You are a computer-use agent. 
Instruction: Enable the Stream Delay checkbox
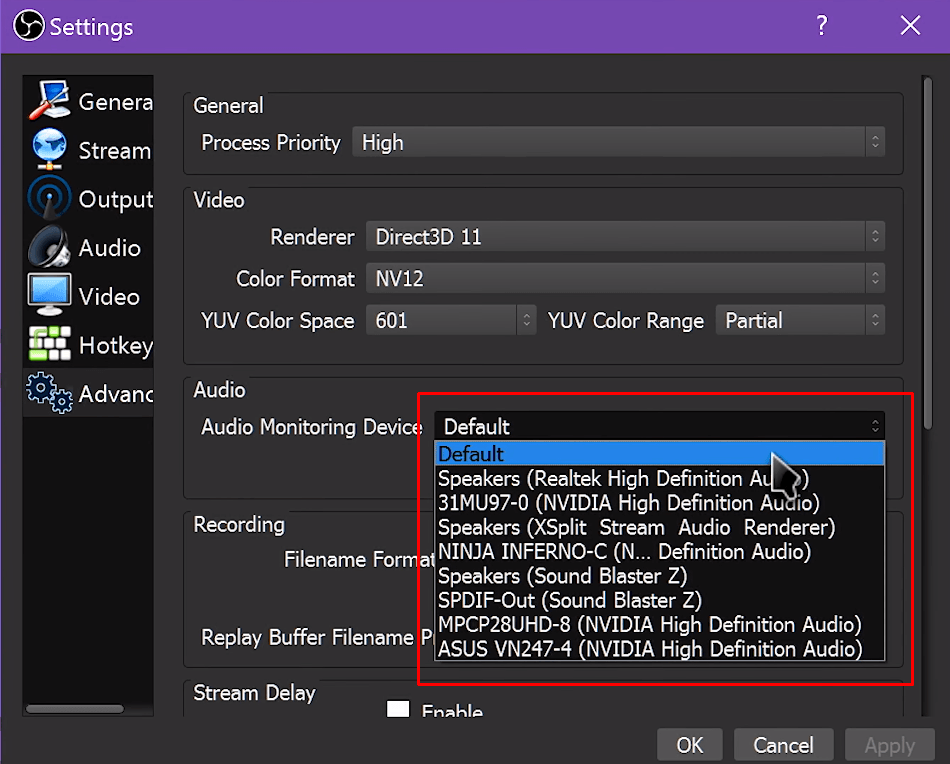tap(398, 711)
